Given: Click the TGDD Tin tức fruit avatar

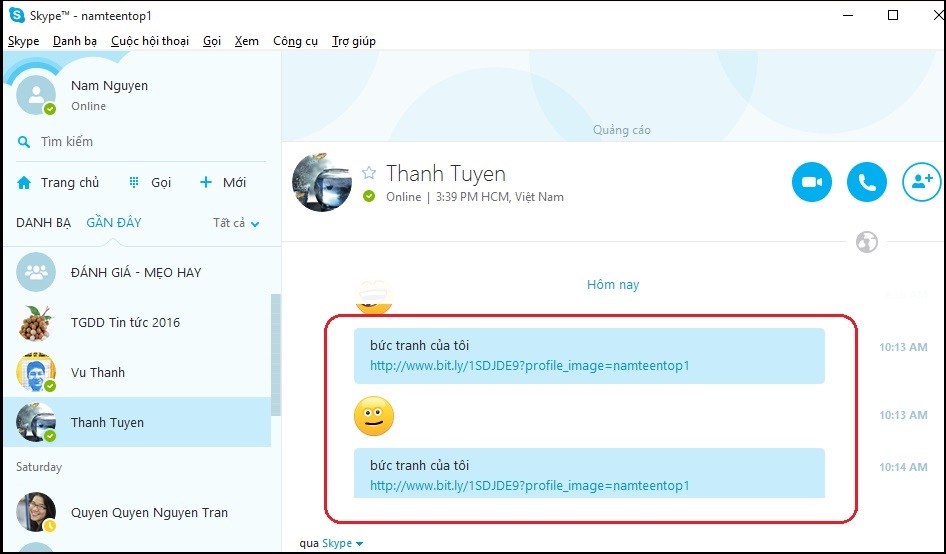Looking at the screenshot, I should click(36, 322).
